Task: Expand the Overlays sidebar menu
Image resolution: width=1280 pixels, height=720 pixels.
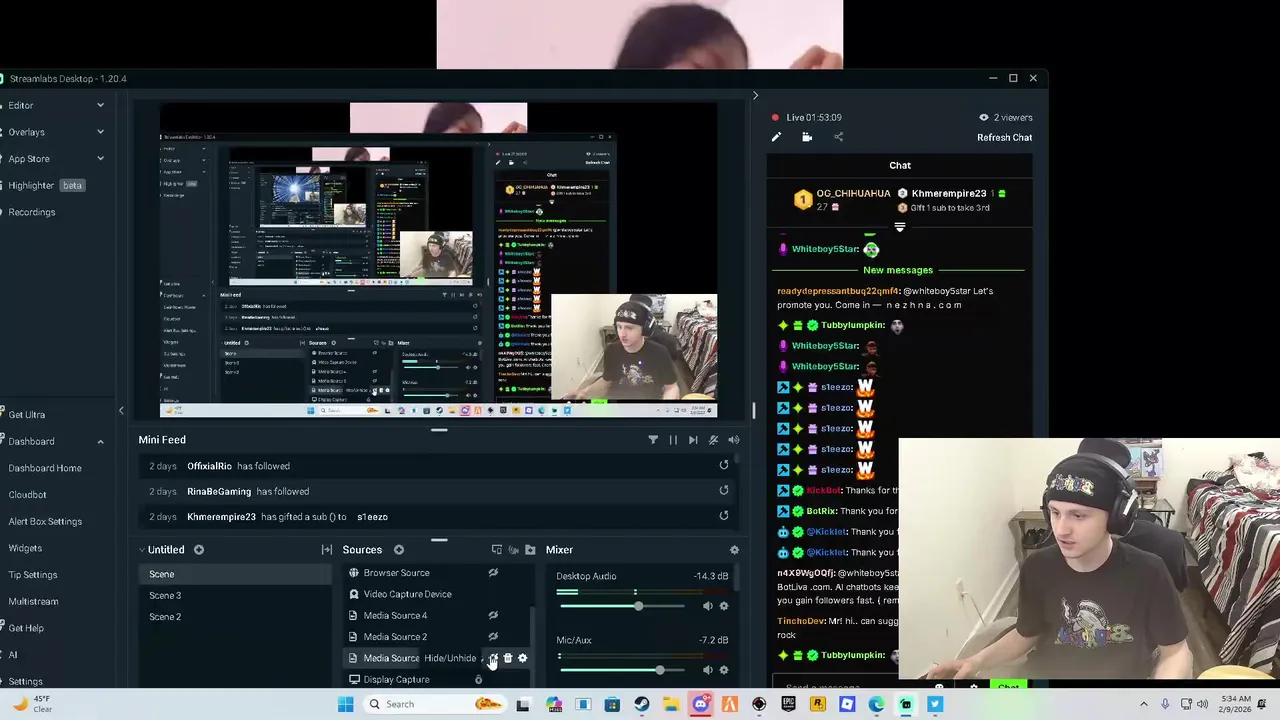Action: point(100,132)
